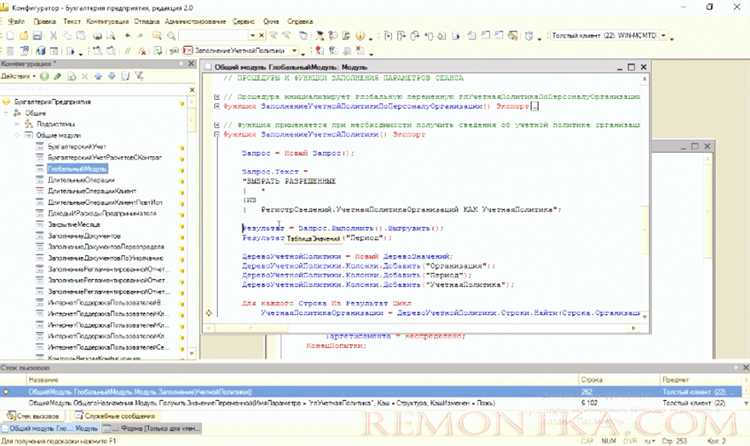Click the Cut scissors icon
Image resolution: width=750 pixels, height=446 pixels.
tap(54, 35)
